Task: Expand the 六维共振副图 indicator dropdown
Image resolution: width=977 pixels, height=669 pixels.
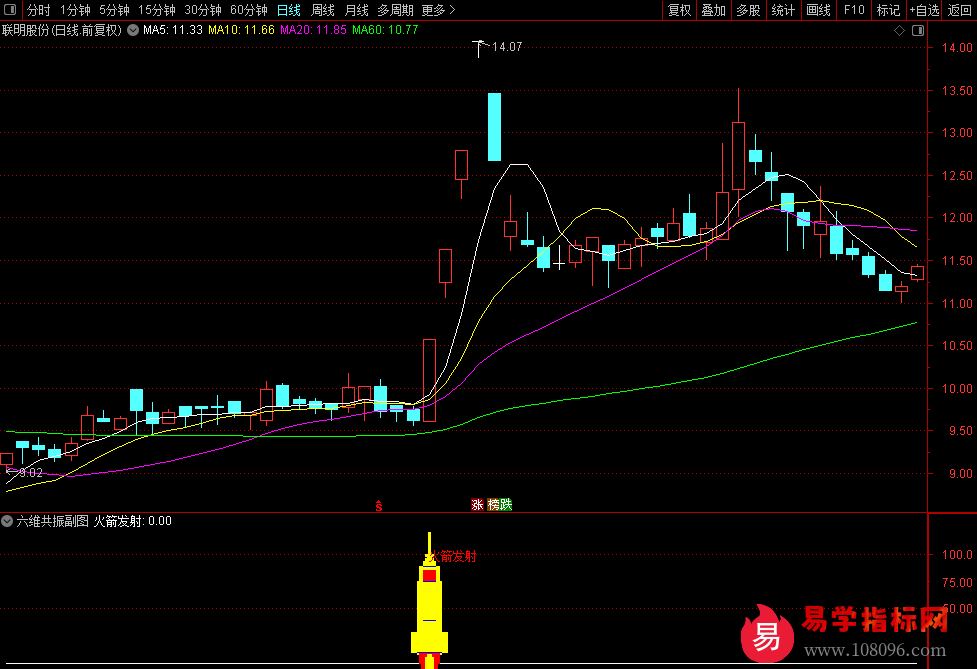Action: (x=8, y=521)
